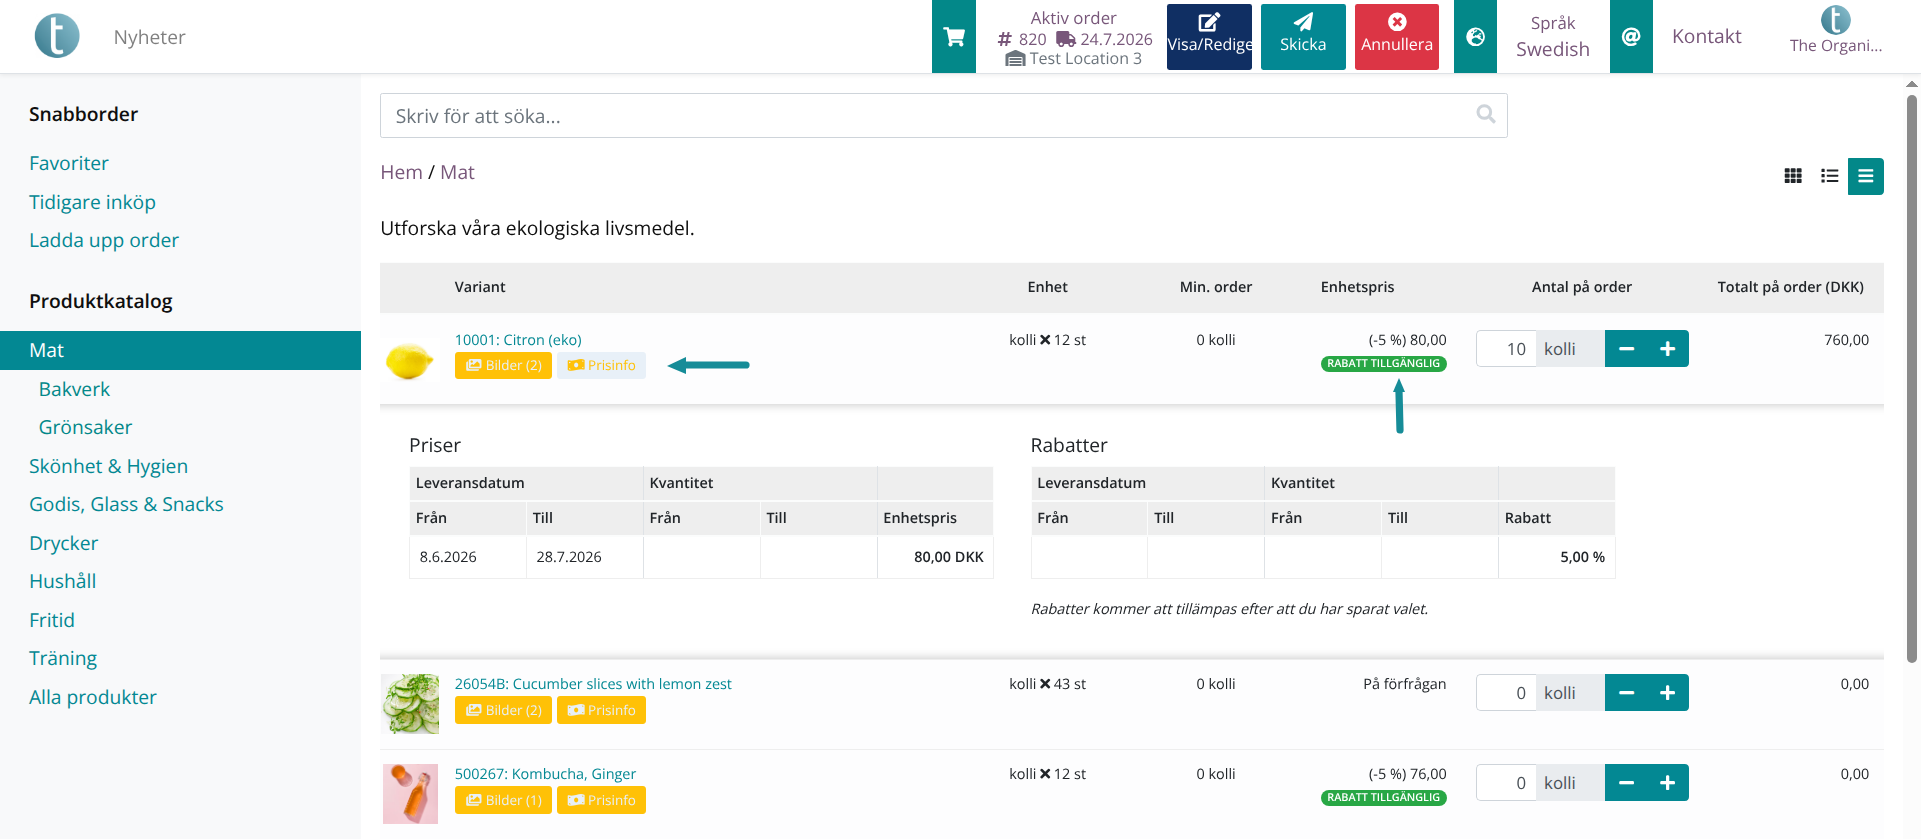Select the compact rows view
Image resolution: width=1921 pixels, height=839 pixels.
point(1866,176)
